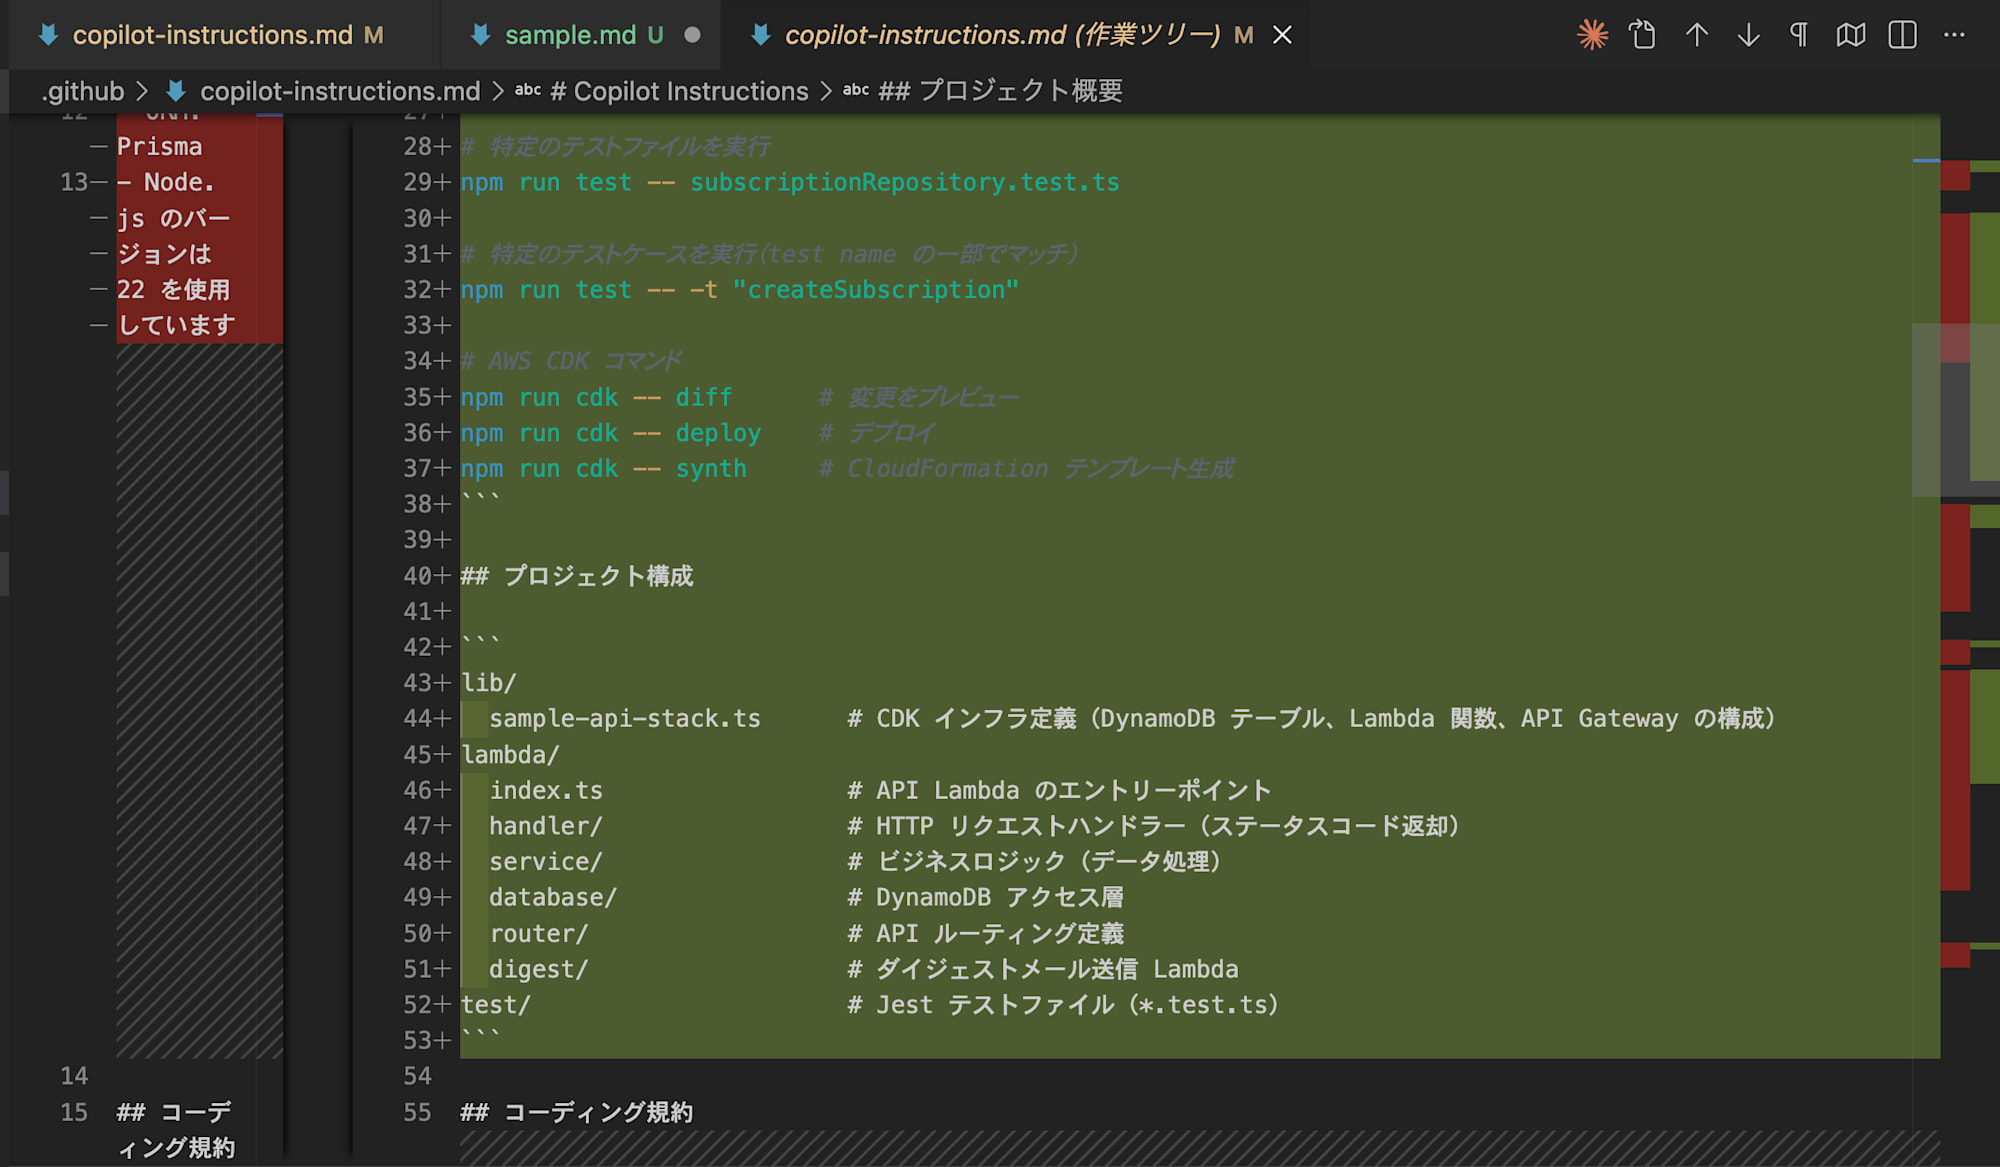Image resolution: width=2000 pixels, height=1167 pixels.
Task: Click the # Jest テストファイル comment
Action: pos(1063,1005)
